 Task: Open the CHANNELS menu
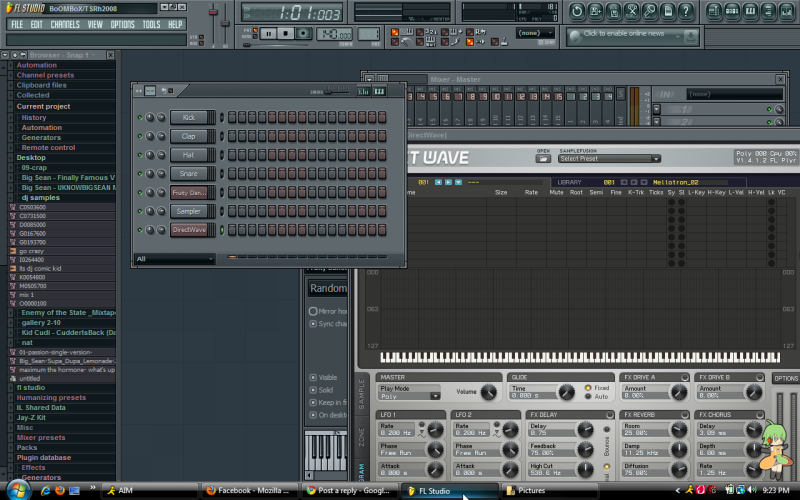pyautogui.click(x=65, y=24)
